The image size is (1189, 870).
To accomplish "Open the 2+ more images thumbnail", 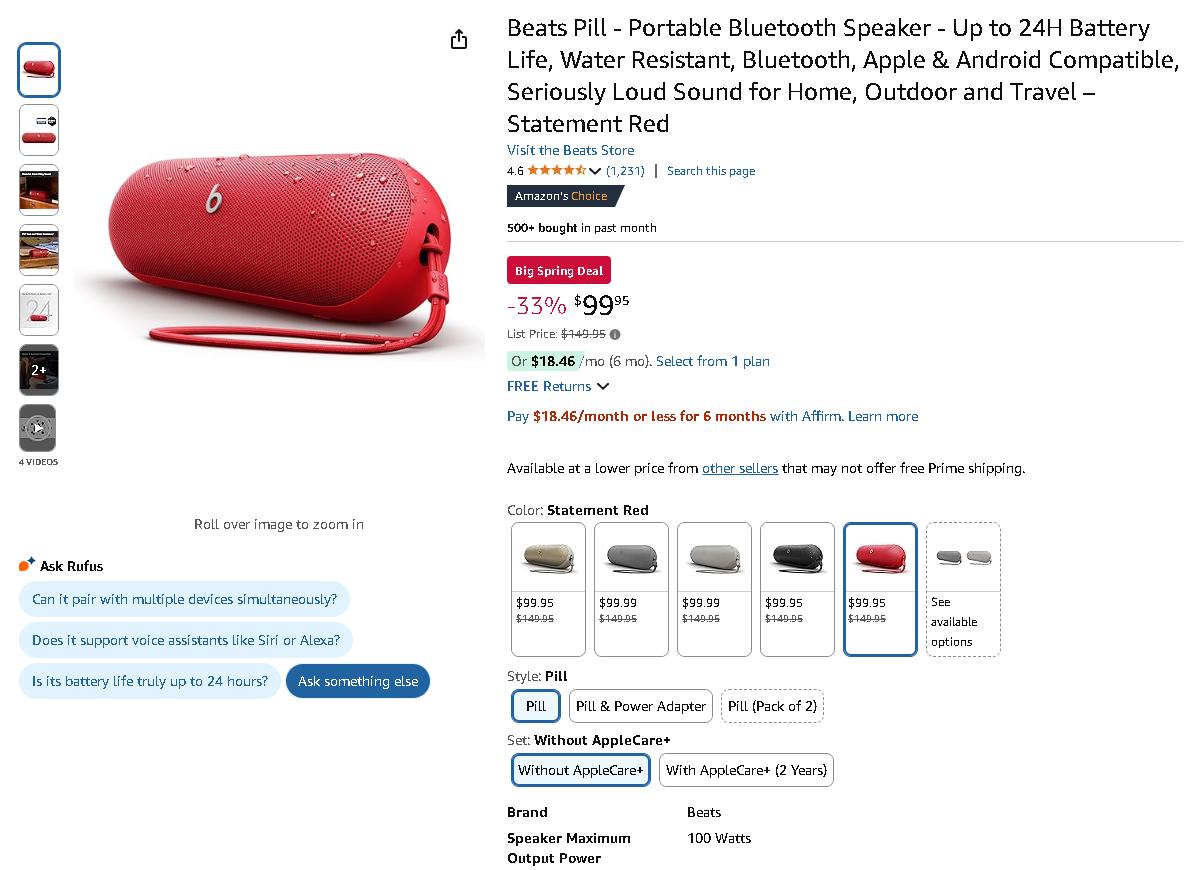I will click(38, 369).
